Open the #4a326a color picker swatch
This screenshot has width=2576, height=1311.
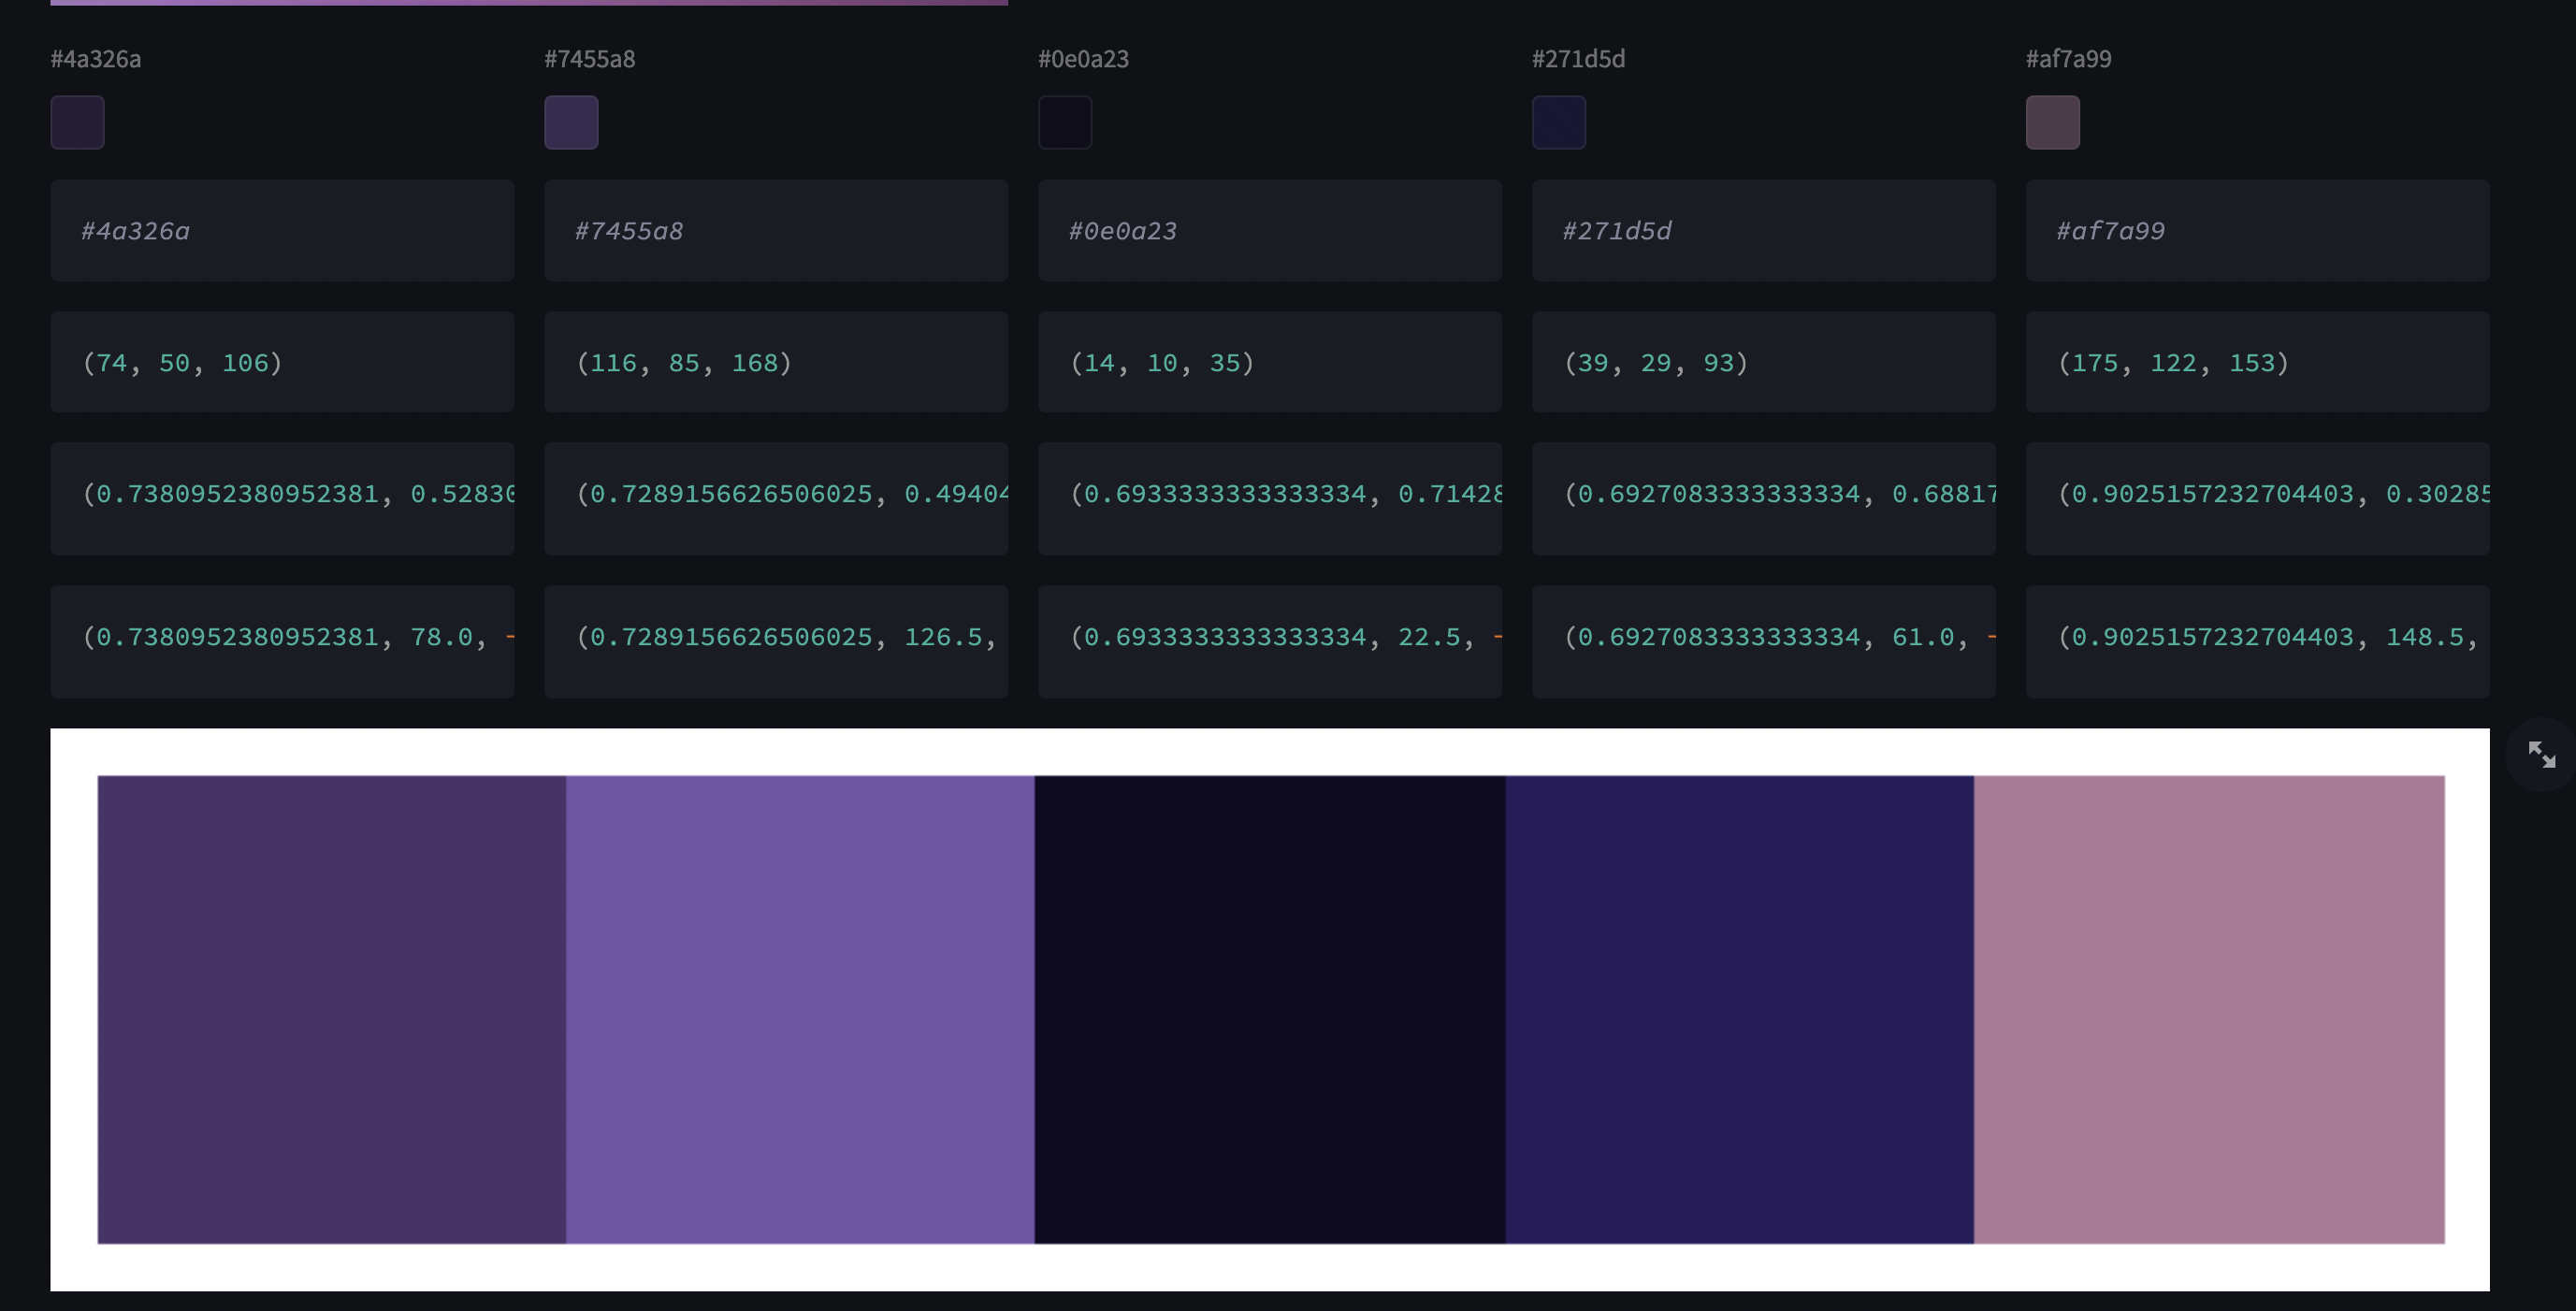click(x=77, y=122)
